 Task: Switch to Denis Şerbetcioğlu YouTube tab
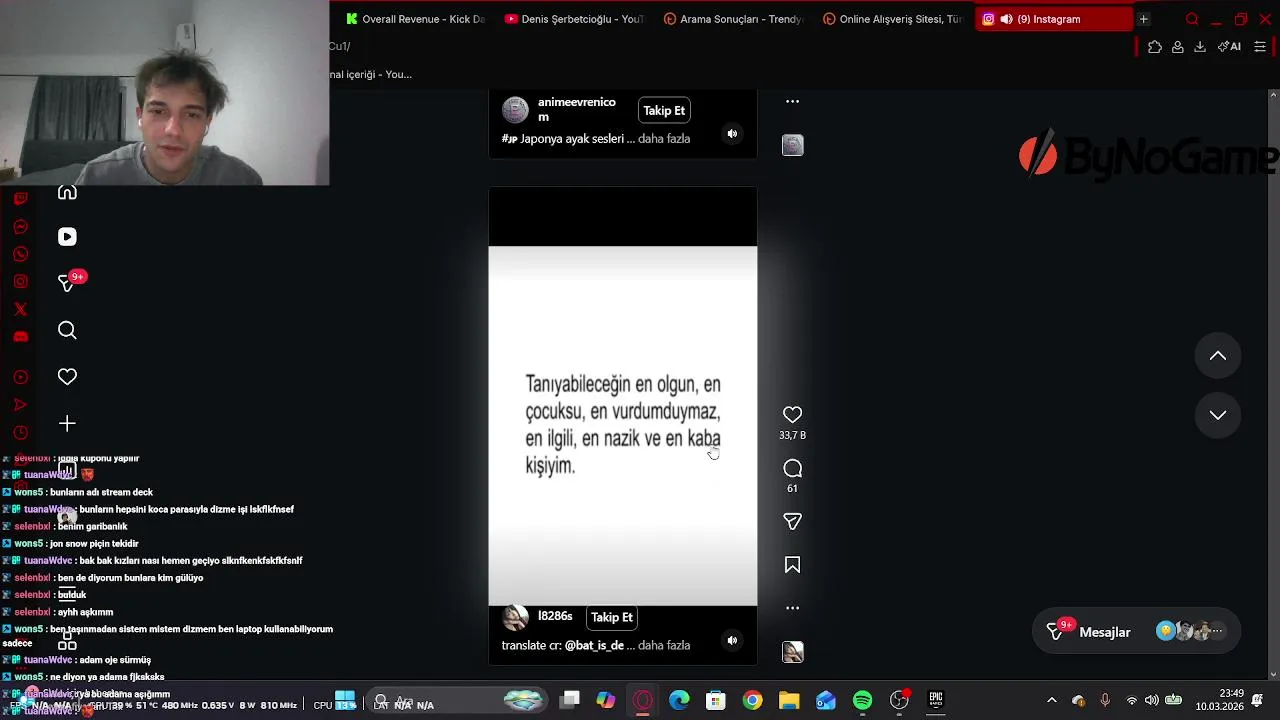click(574, 19)
